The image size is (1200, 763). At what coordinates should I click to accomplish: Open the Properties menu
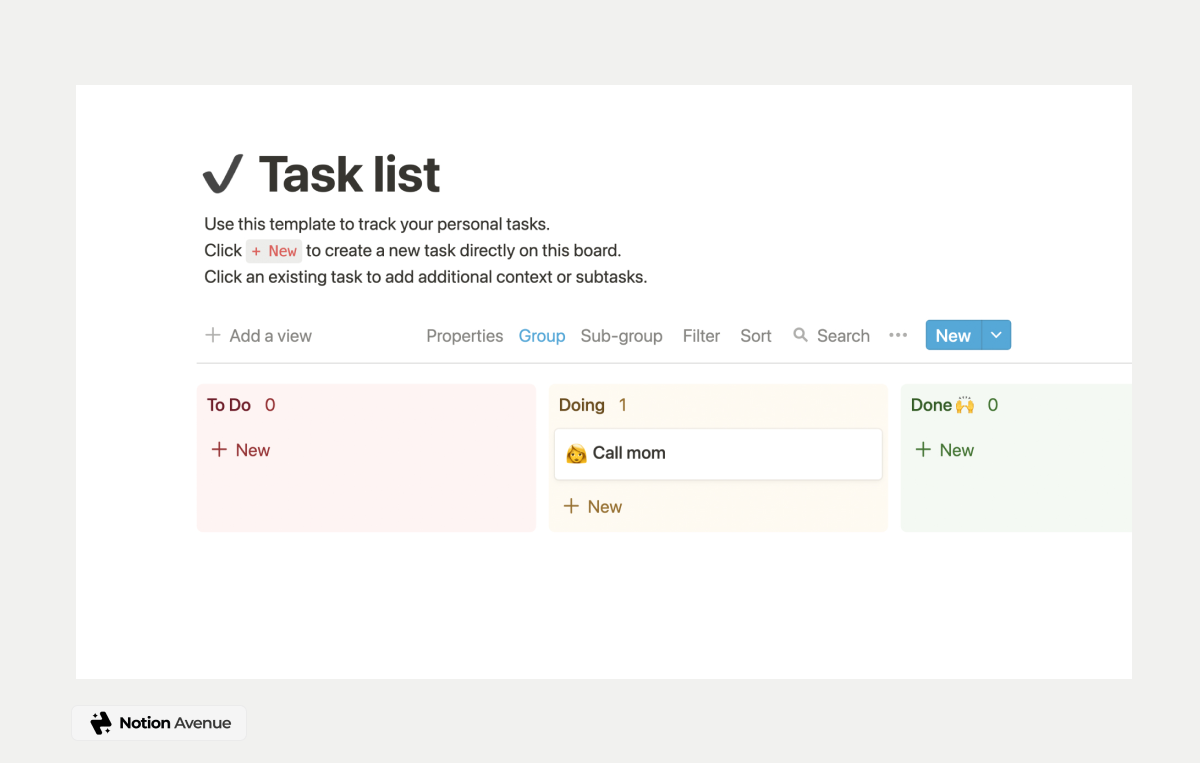coord(464,336)
